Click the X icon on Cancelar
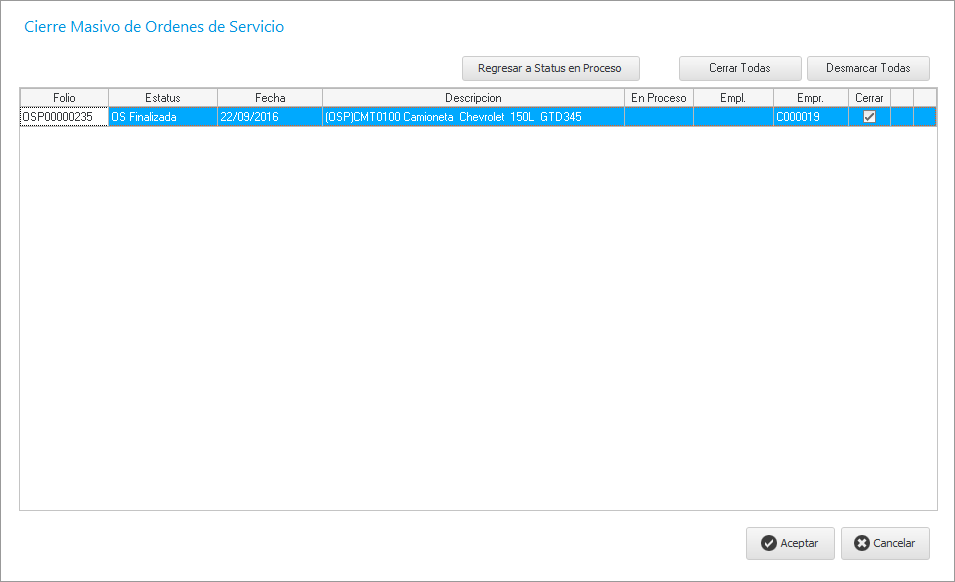 point(861,543)
